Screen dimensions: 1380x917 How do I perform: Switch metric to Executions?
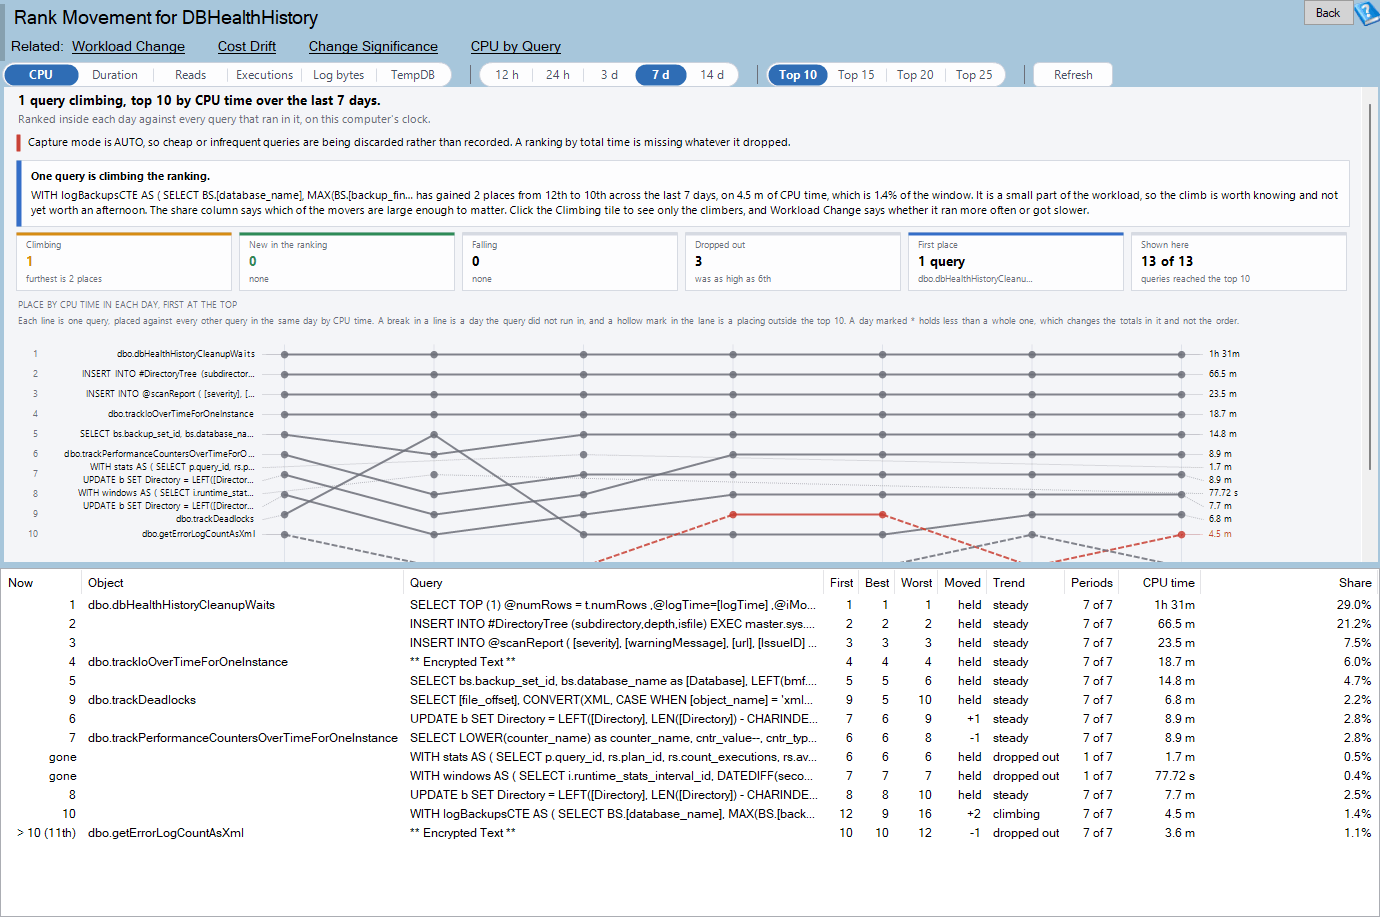264,75
